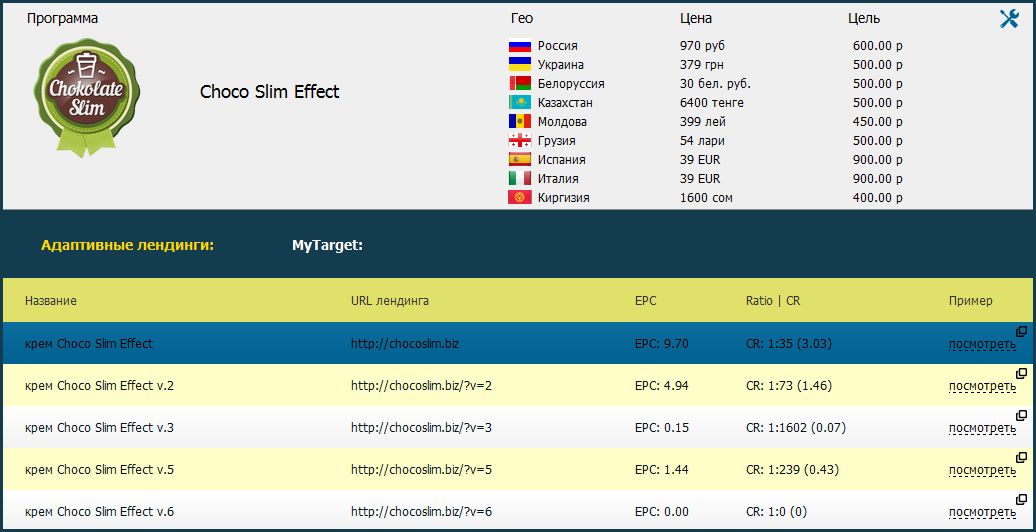The image size is (1036, 532).
Task: Click the Belarus flag icon
Action: [x=520, y=84]
